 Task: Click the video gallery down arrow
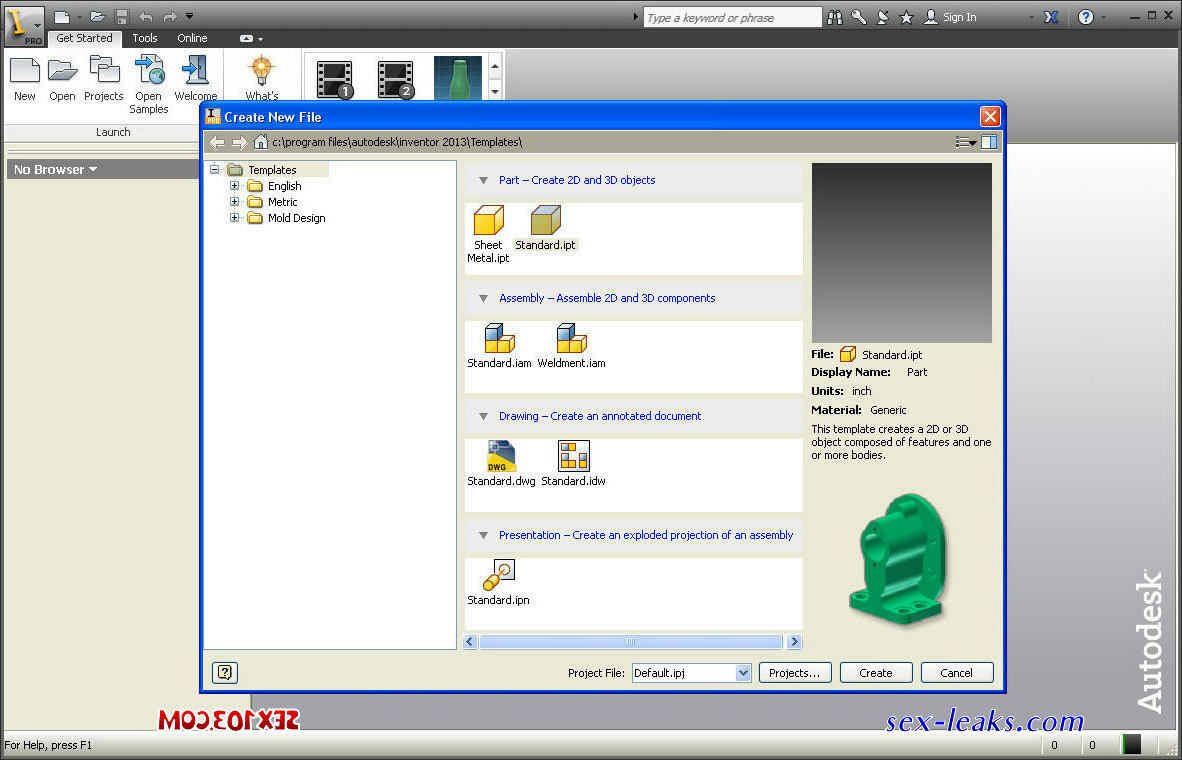click(495, 91)
